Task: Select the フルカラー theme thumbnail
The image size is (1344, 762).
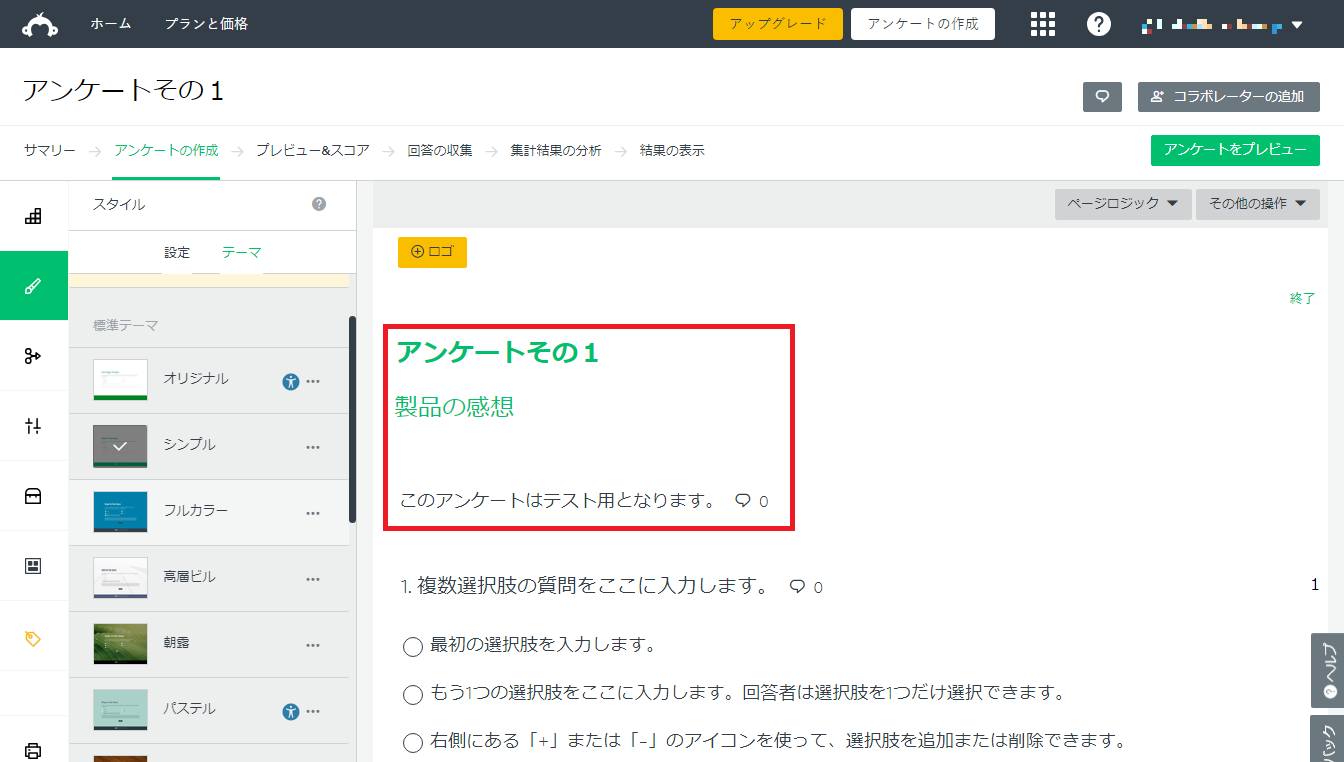Action: [x=119, y=511]
